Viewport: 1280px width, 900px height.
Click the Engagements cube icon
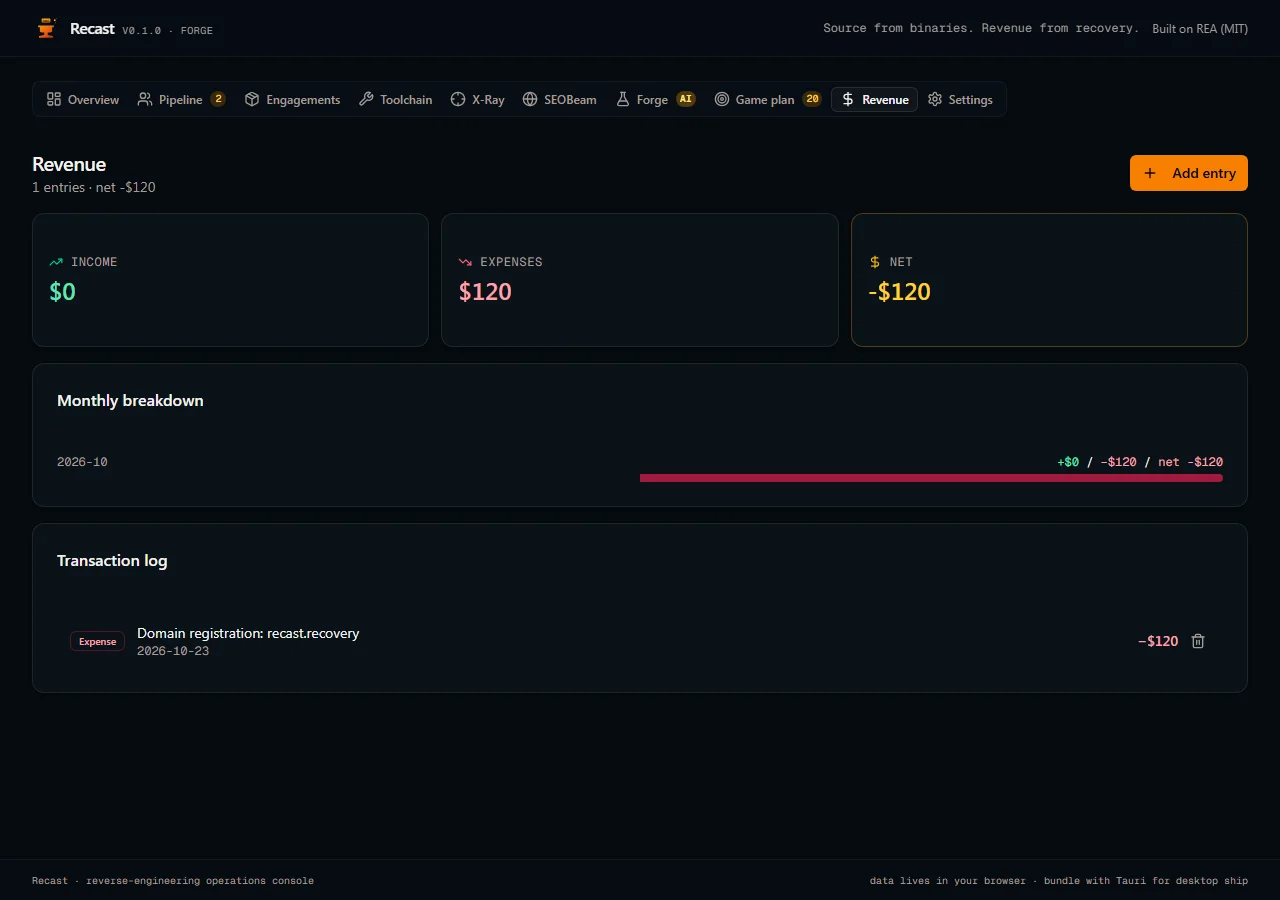(252, 99)
